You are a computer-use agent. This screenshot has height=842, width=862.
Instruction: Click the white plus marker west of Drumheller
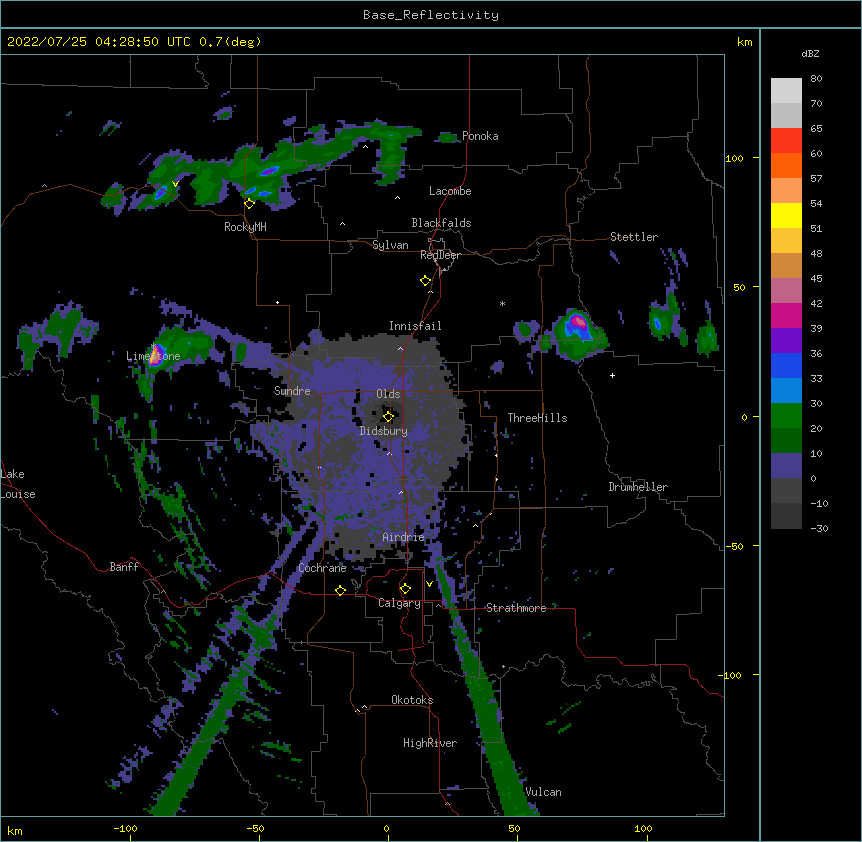[612, 375]
